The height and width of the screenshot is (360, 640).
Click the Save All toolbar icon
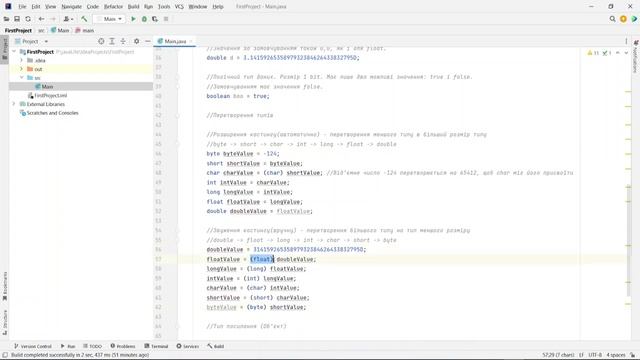[17, 19]
